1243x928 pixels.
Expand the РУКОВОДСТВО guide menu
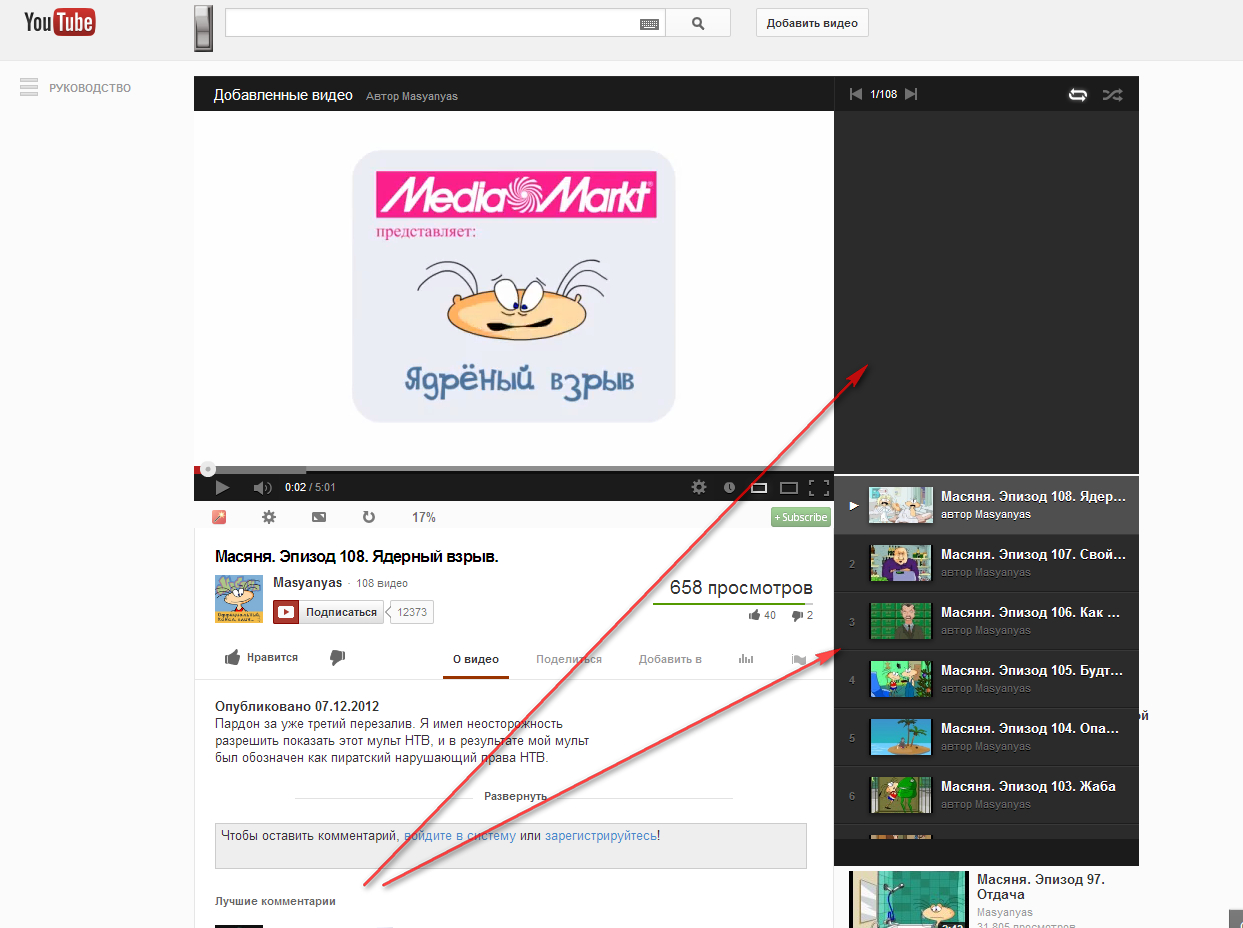tap(75, 88)
